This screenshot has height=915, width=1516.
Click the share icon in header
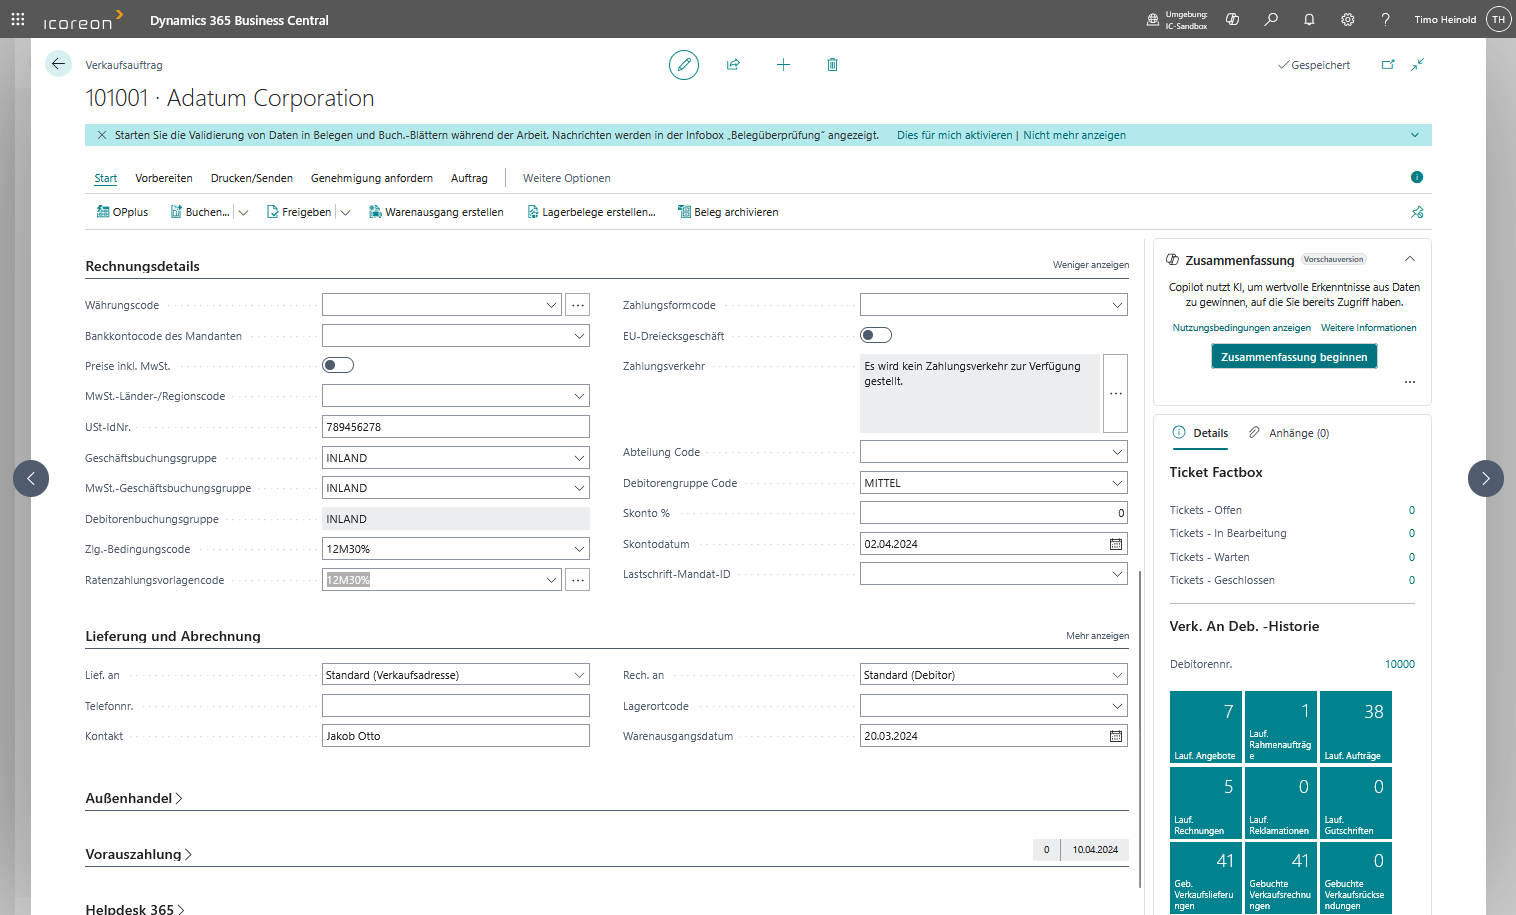coord(733,65)
